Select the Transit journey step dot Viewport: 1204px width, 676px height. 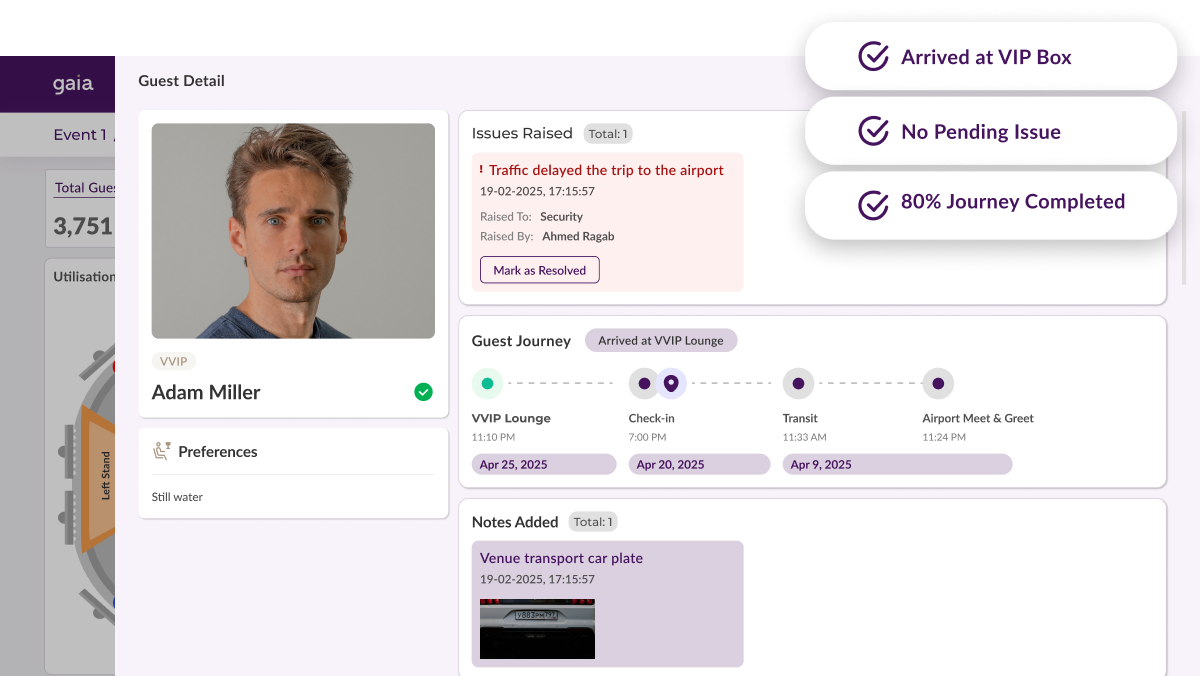(798, 383)
